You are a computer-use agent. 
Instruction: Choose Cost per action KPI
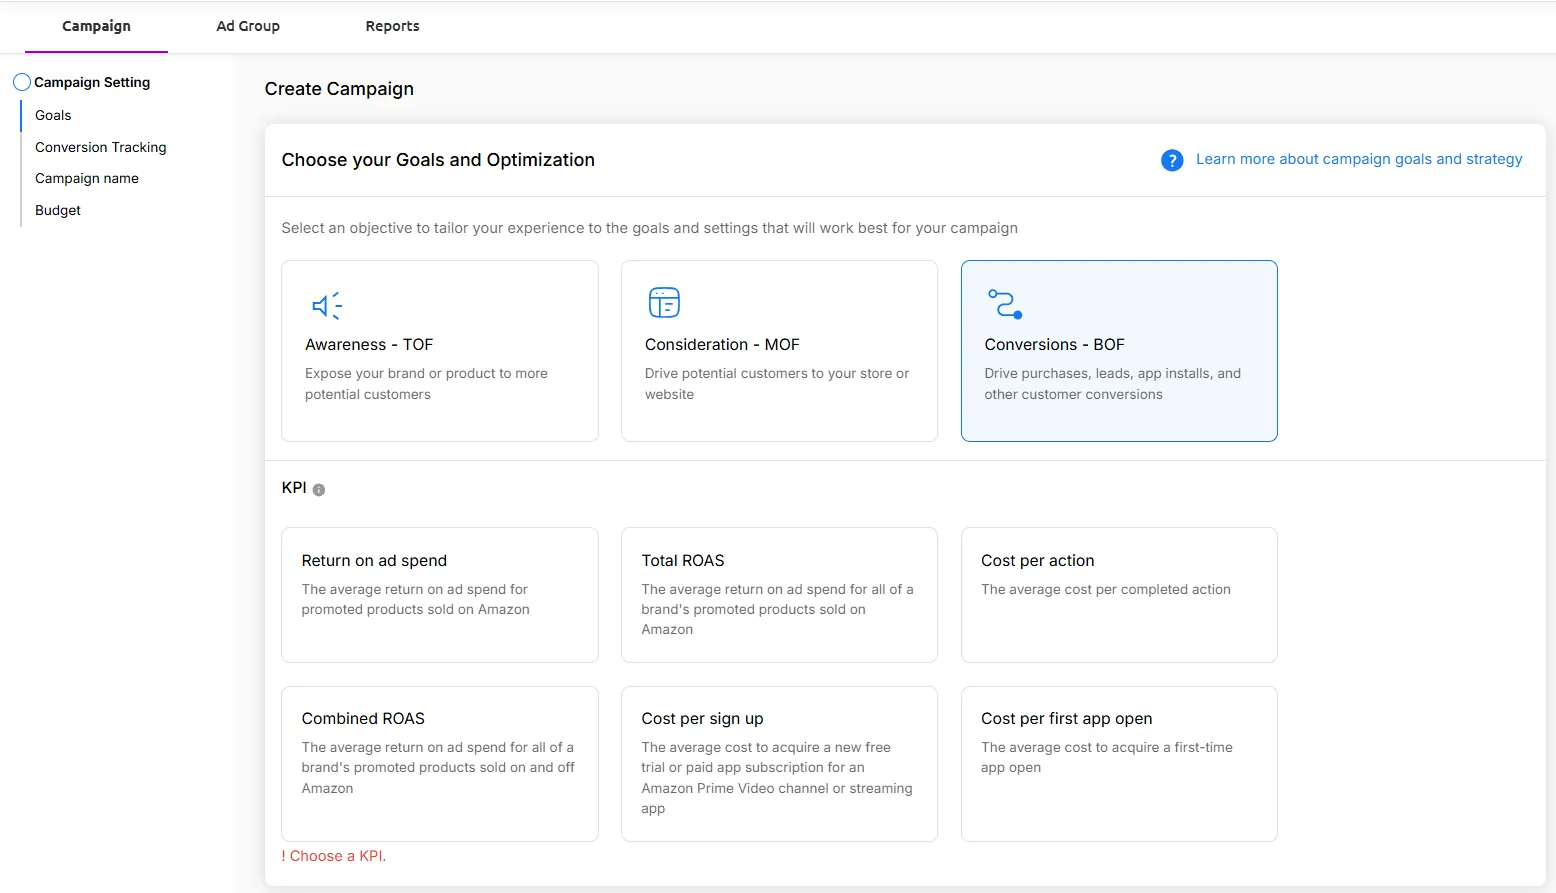(1119, 595)
